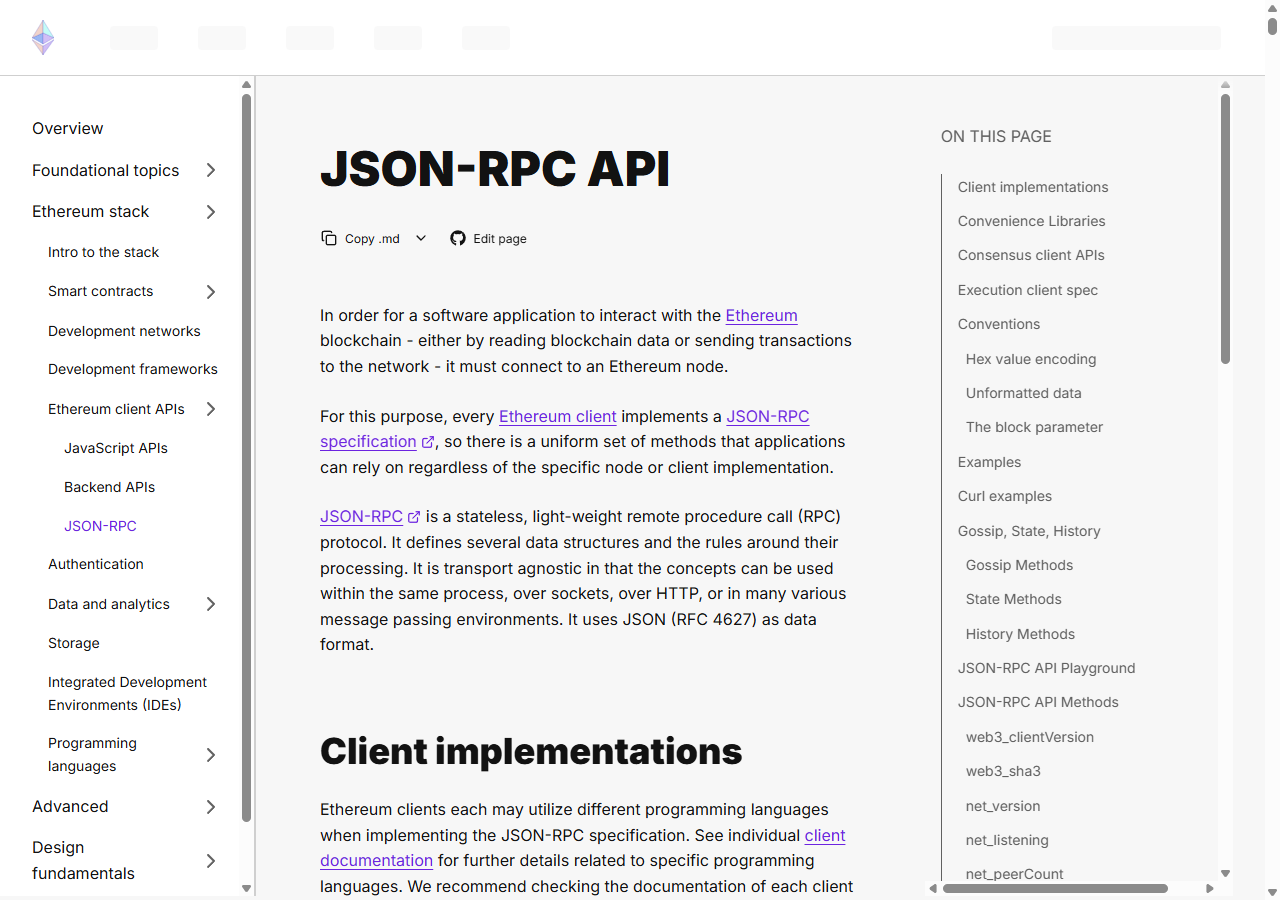This screenshot has height=900, width=1280.
Task: Open Storage sidebar item
Action: [74, 643]
